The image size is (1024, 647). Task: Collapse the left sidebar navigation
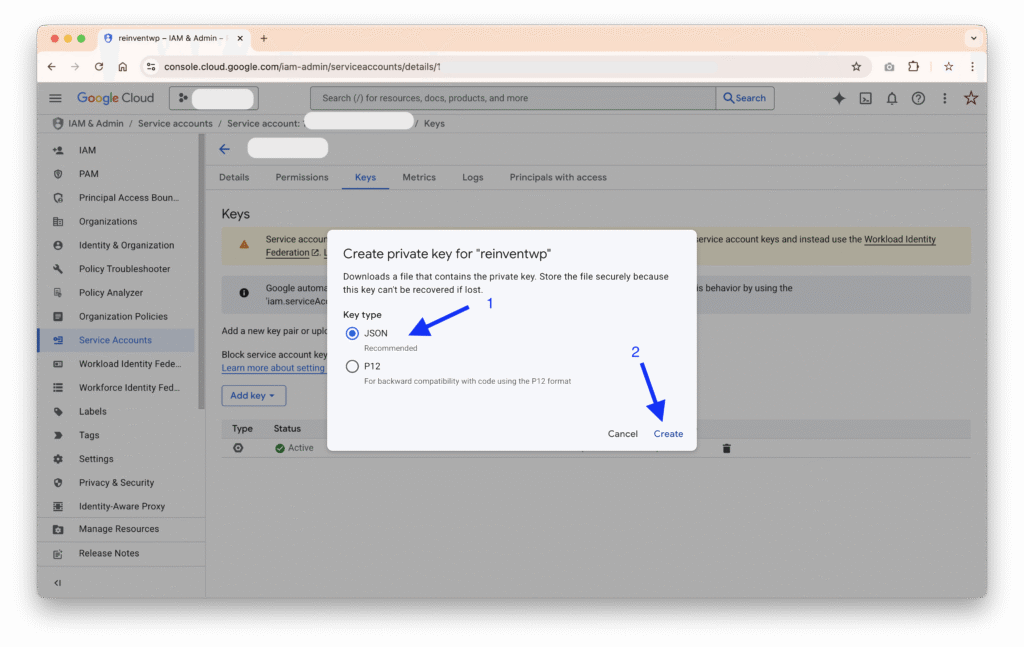coord(58,583)
